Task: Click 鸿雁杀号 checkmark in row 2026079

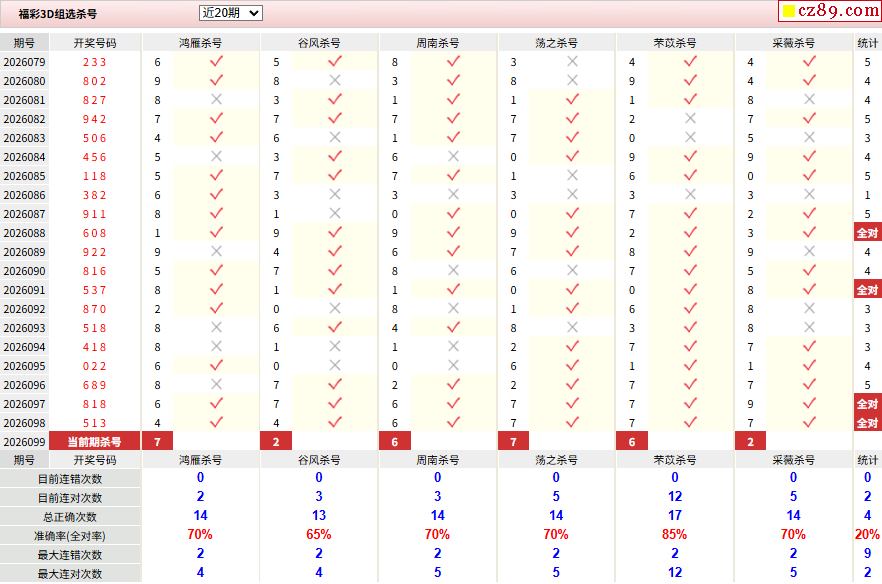Action: tap(216, 62)
